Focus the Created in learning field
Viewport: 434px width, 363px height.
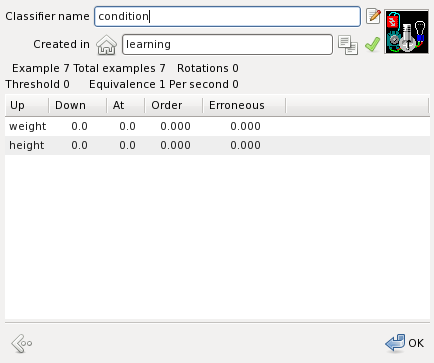227,44
